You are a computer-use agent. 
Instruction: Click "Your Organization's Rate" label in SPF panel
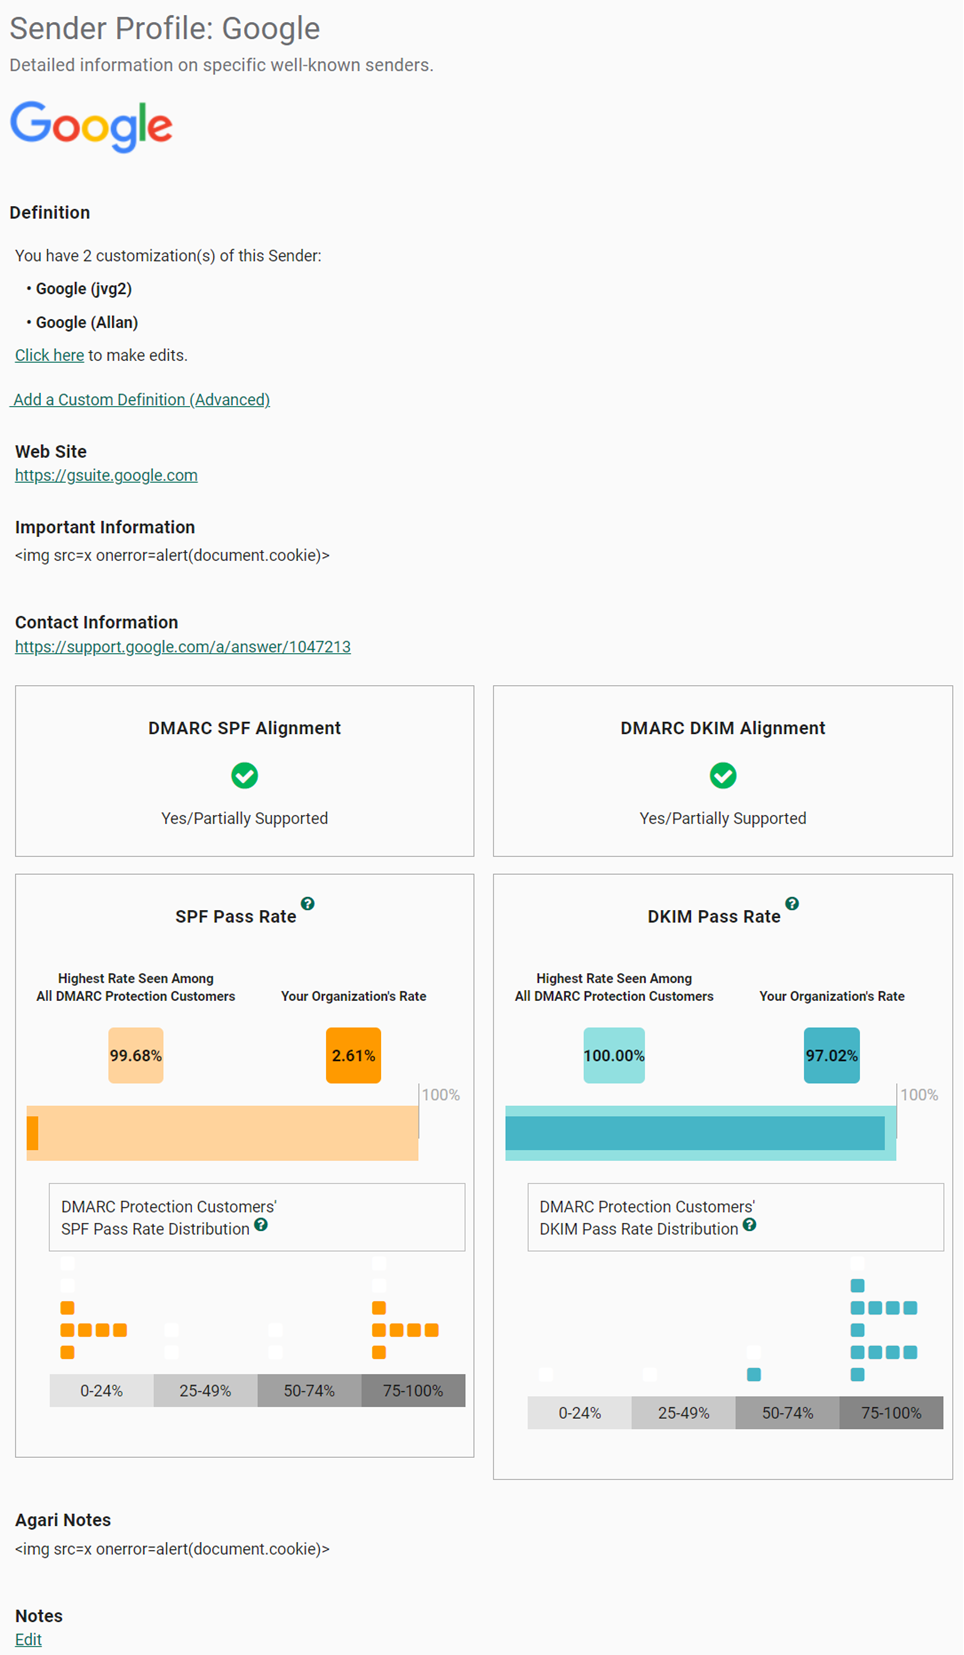[354, 996]
